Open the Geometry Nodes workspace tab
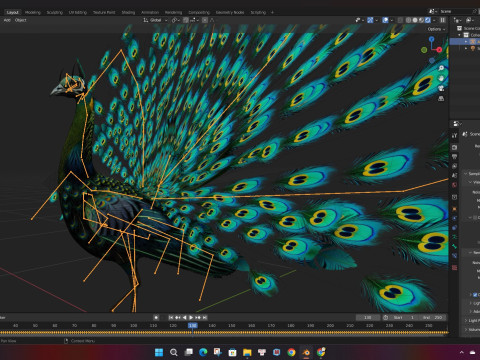The height and width of the screenshot is (360, 480). pos(230,12)
